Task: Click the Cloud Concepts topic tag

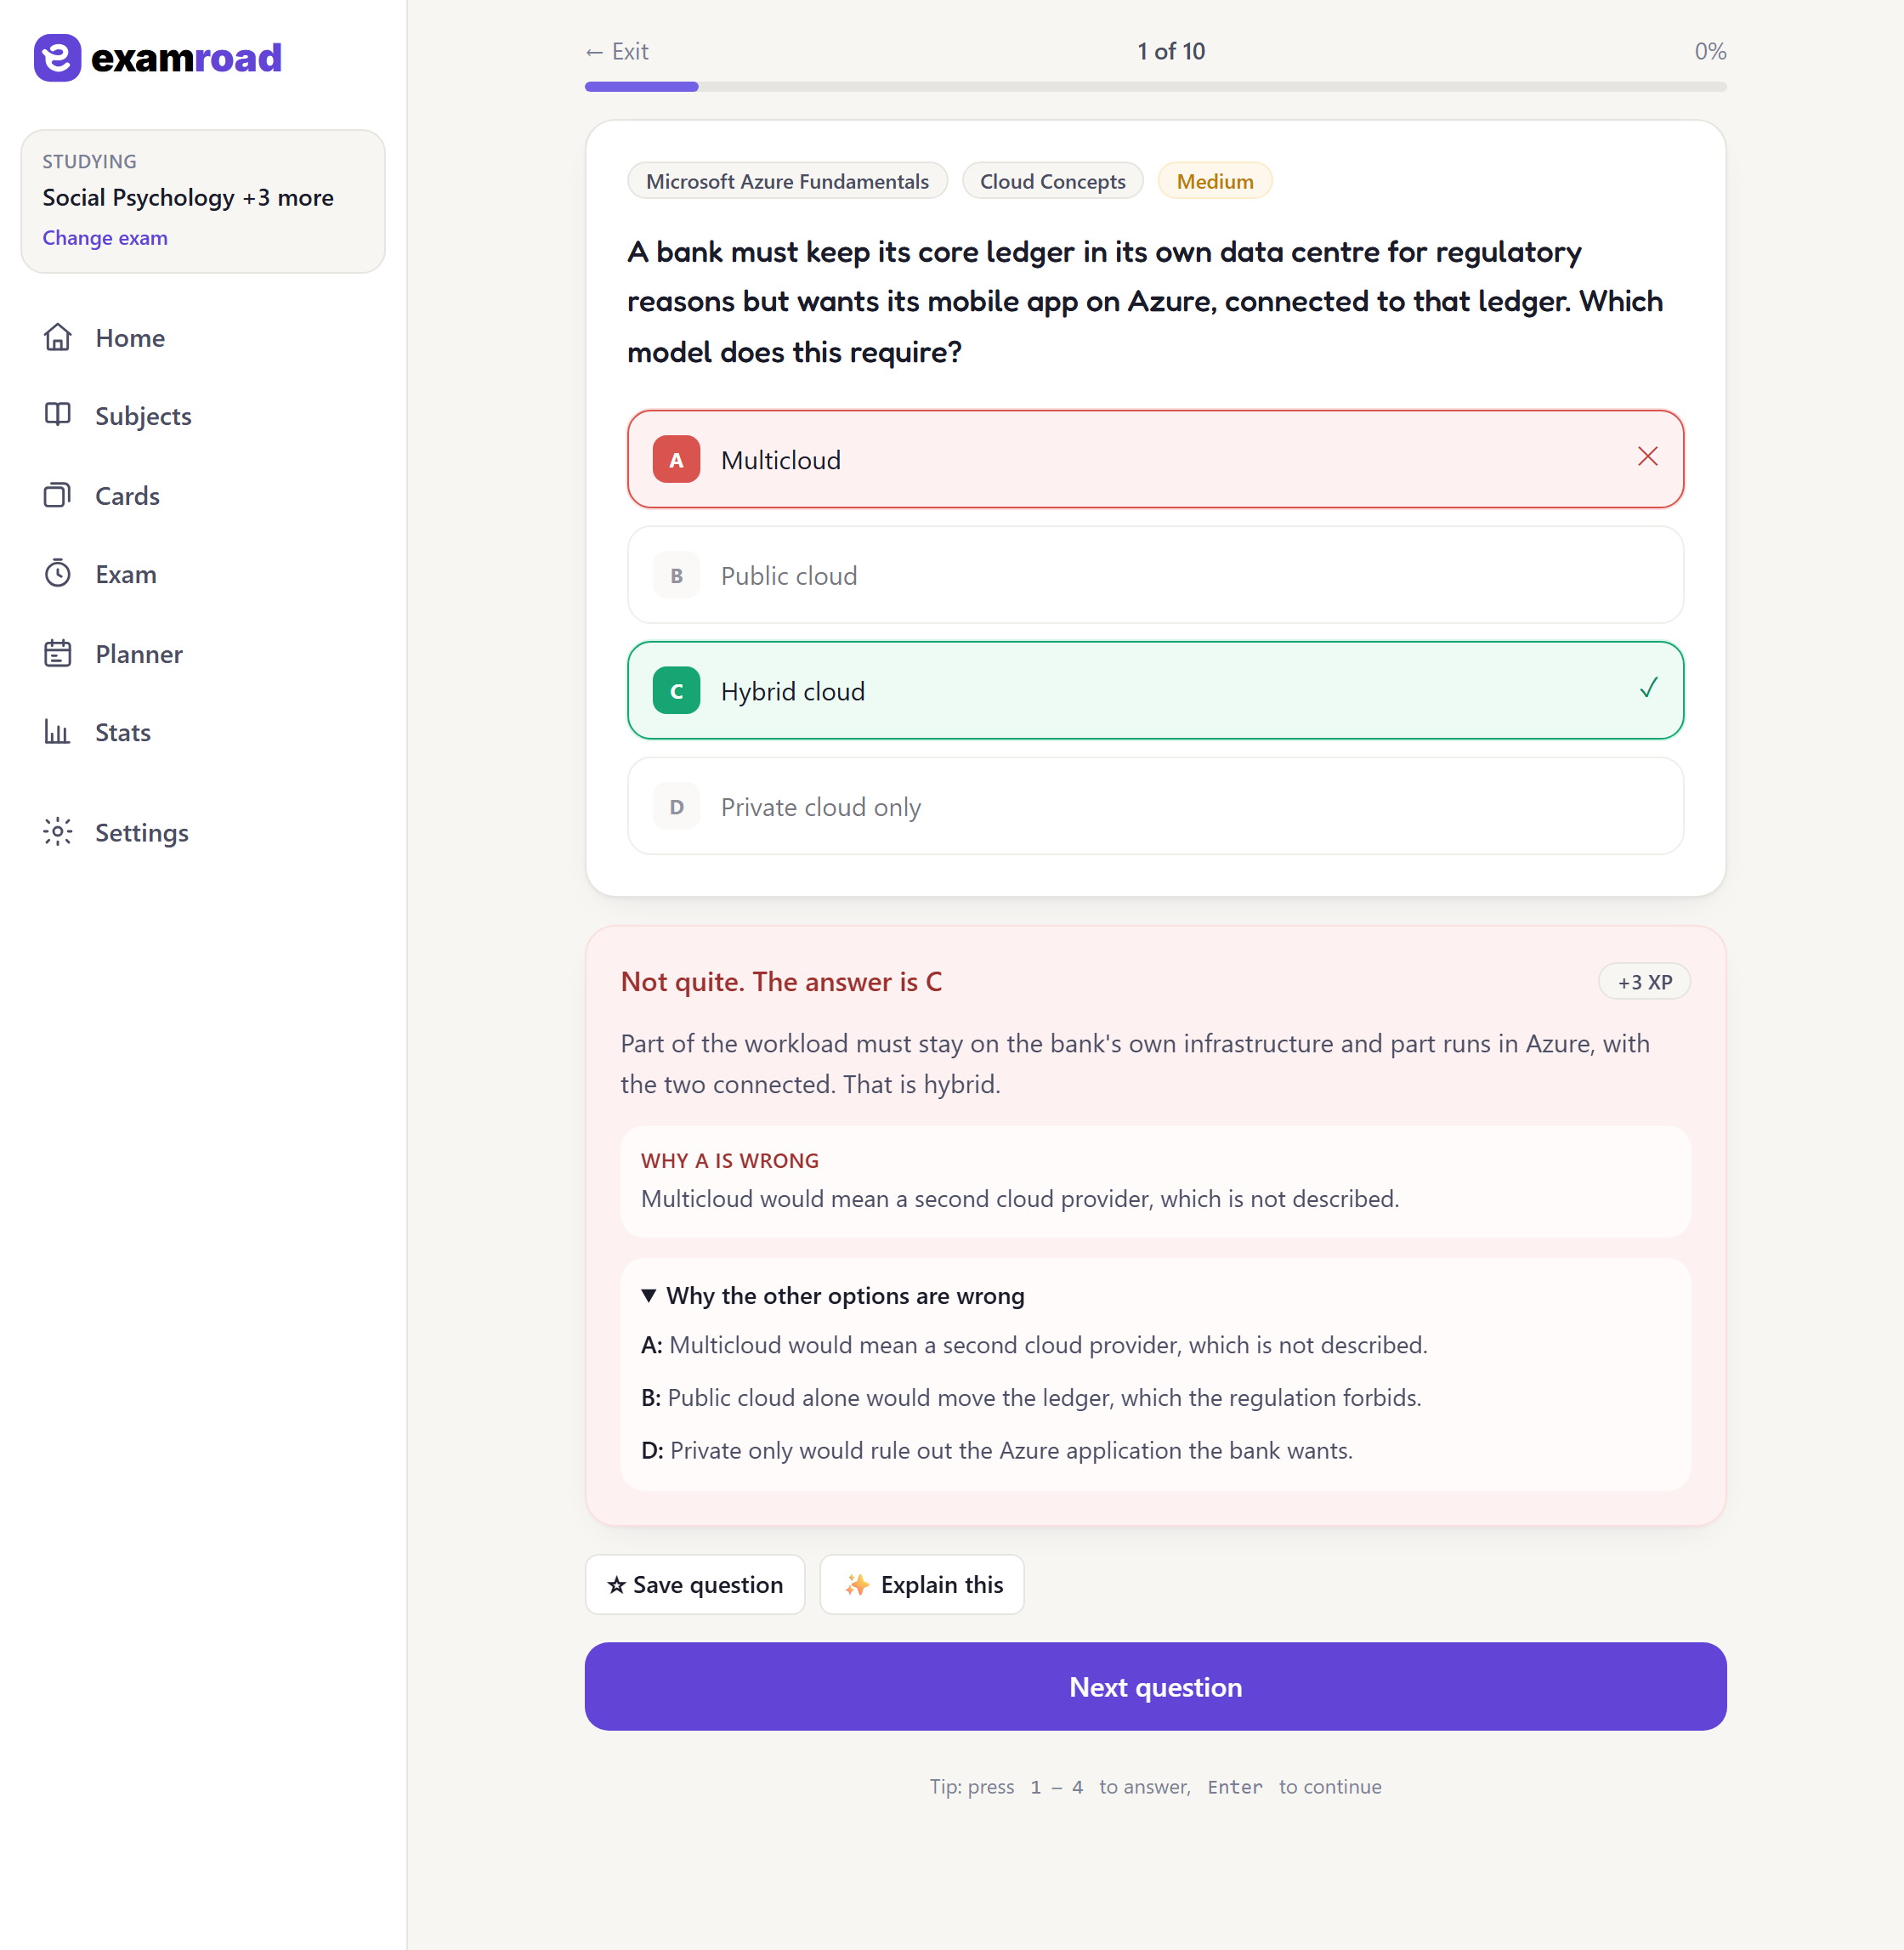Action: [1052, 181]
